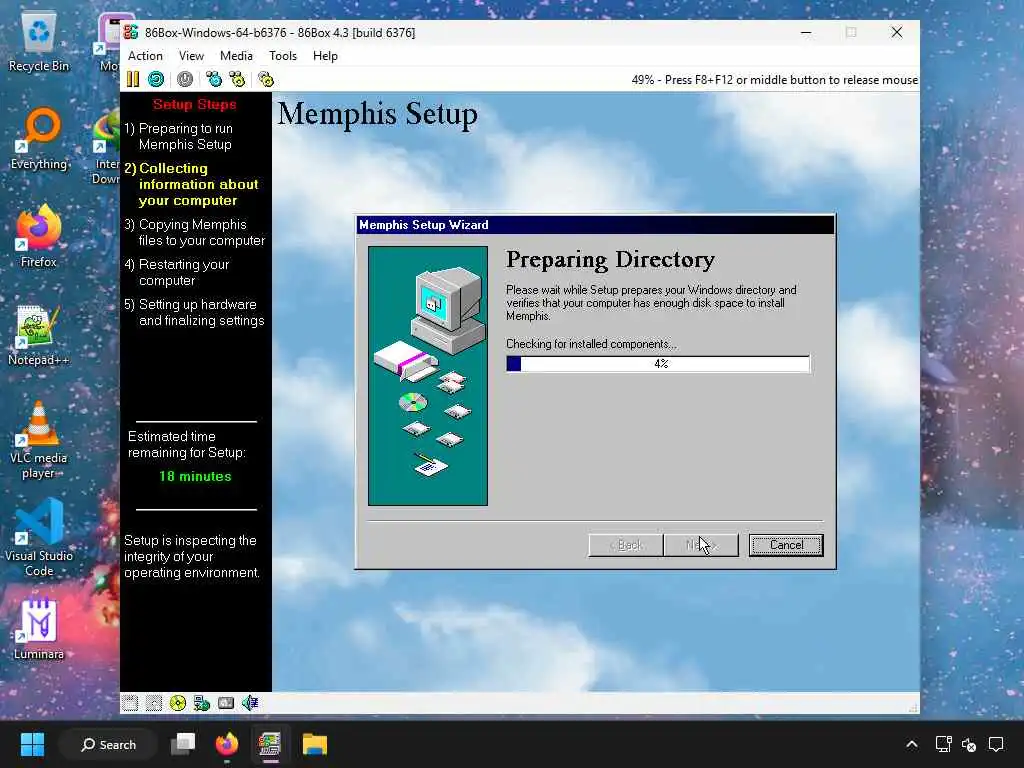Open the notifications tray icon
Screen dimensions: 1024x768
point(996,744)
